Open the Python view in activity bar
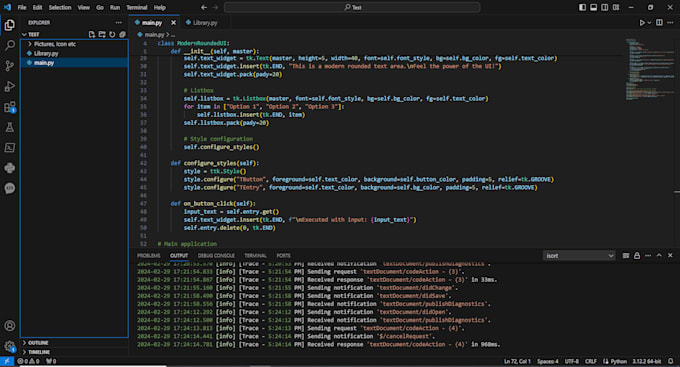 coord(10,168)
